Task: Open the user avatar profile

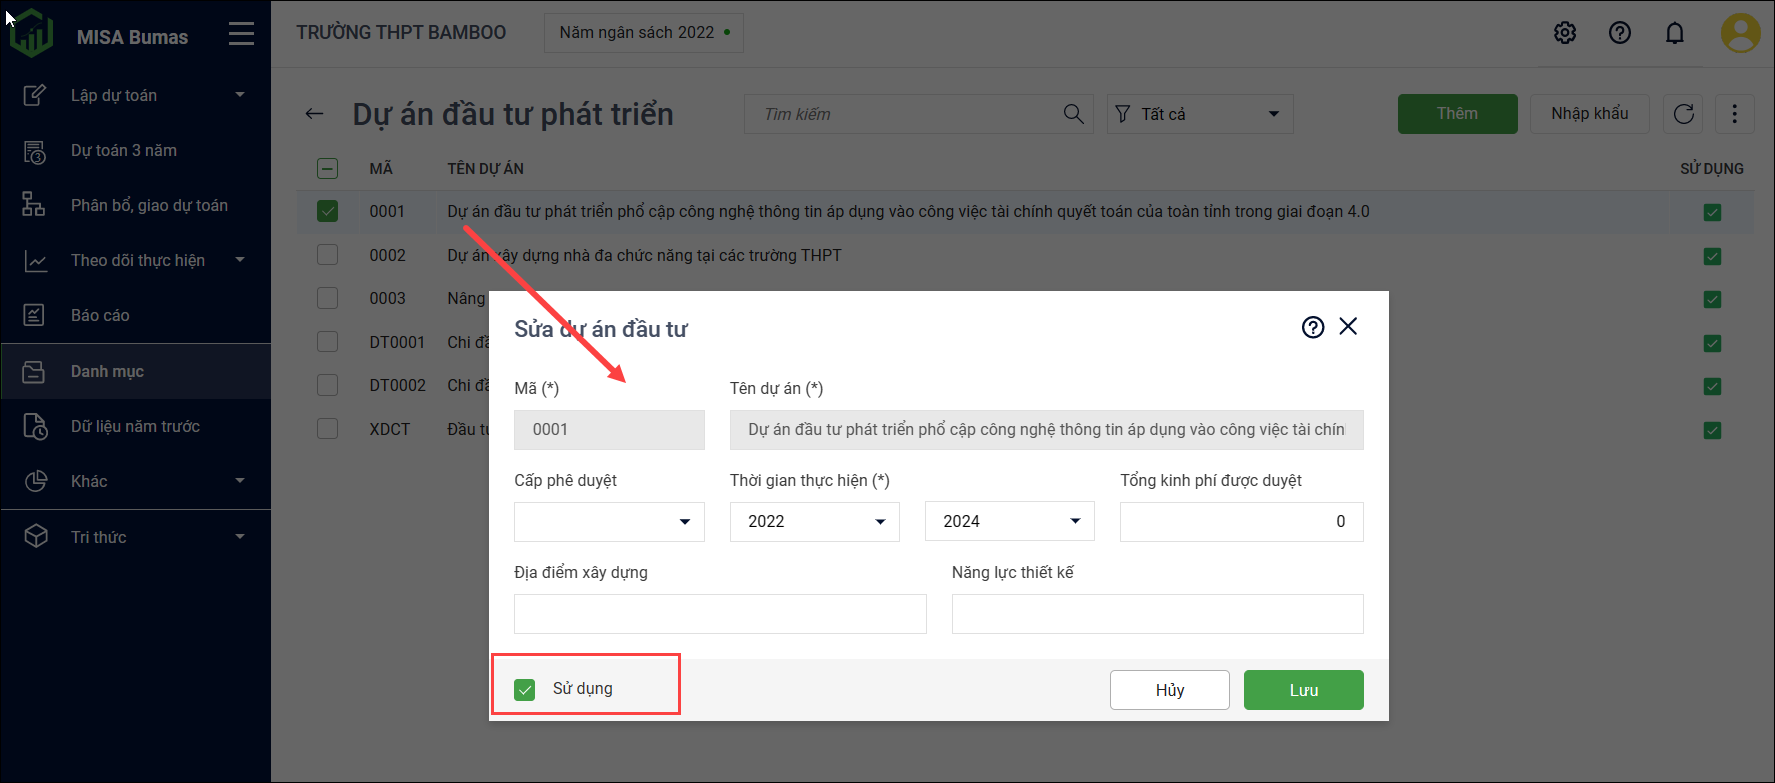Action: click(x=1740, y=33)
